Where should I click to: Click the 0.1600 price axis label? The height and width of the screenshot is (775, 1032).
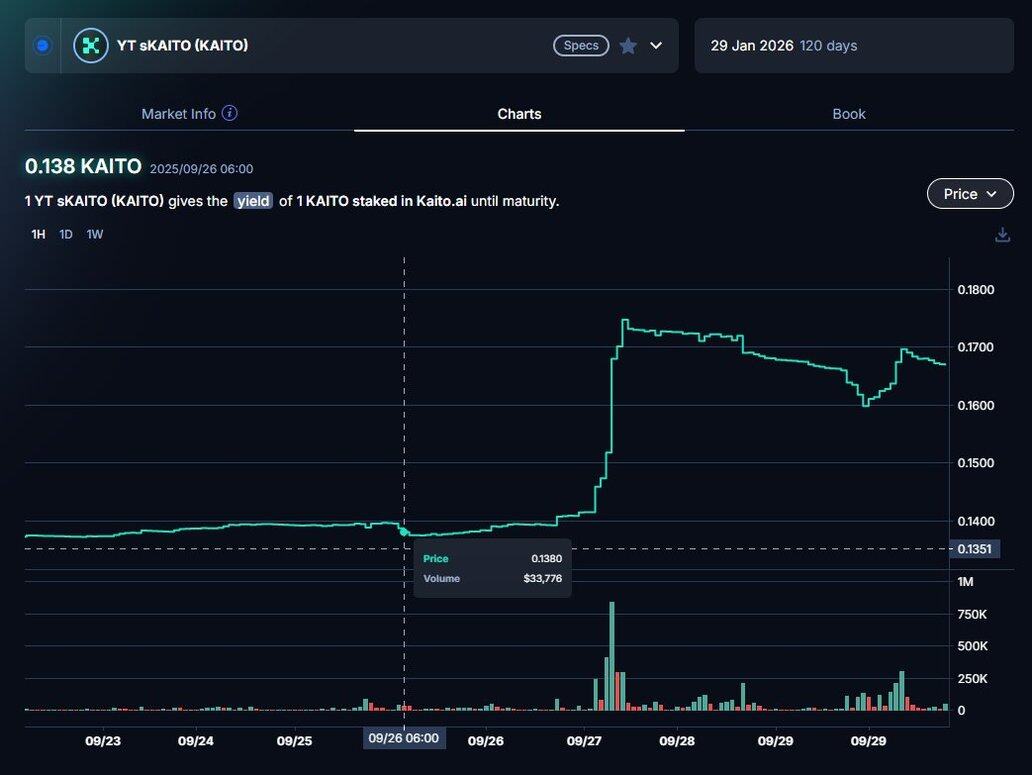pos(976,405)
